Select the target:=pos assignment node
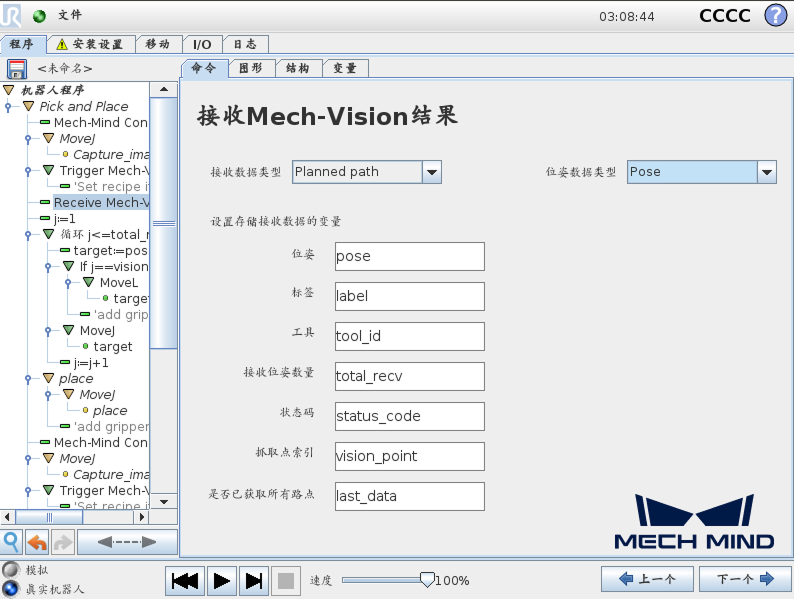This screenshot has width=794, height=599. click(110, 251)
